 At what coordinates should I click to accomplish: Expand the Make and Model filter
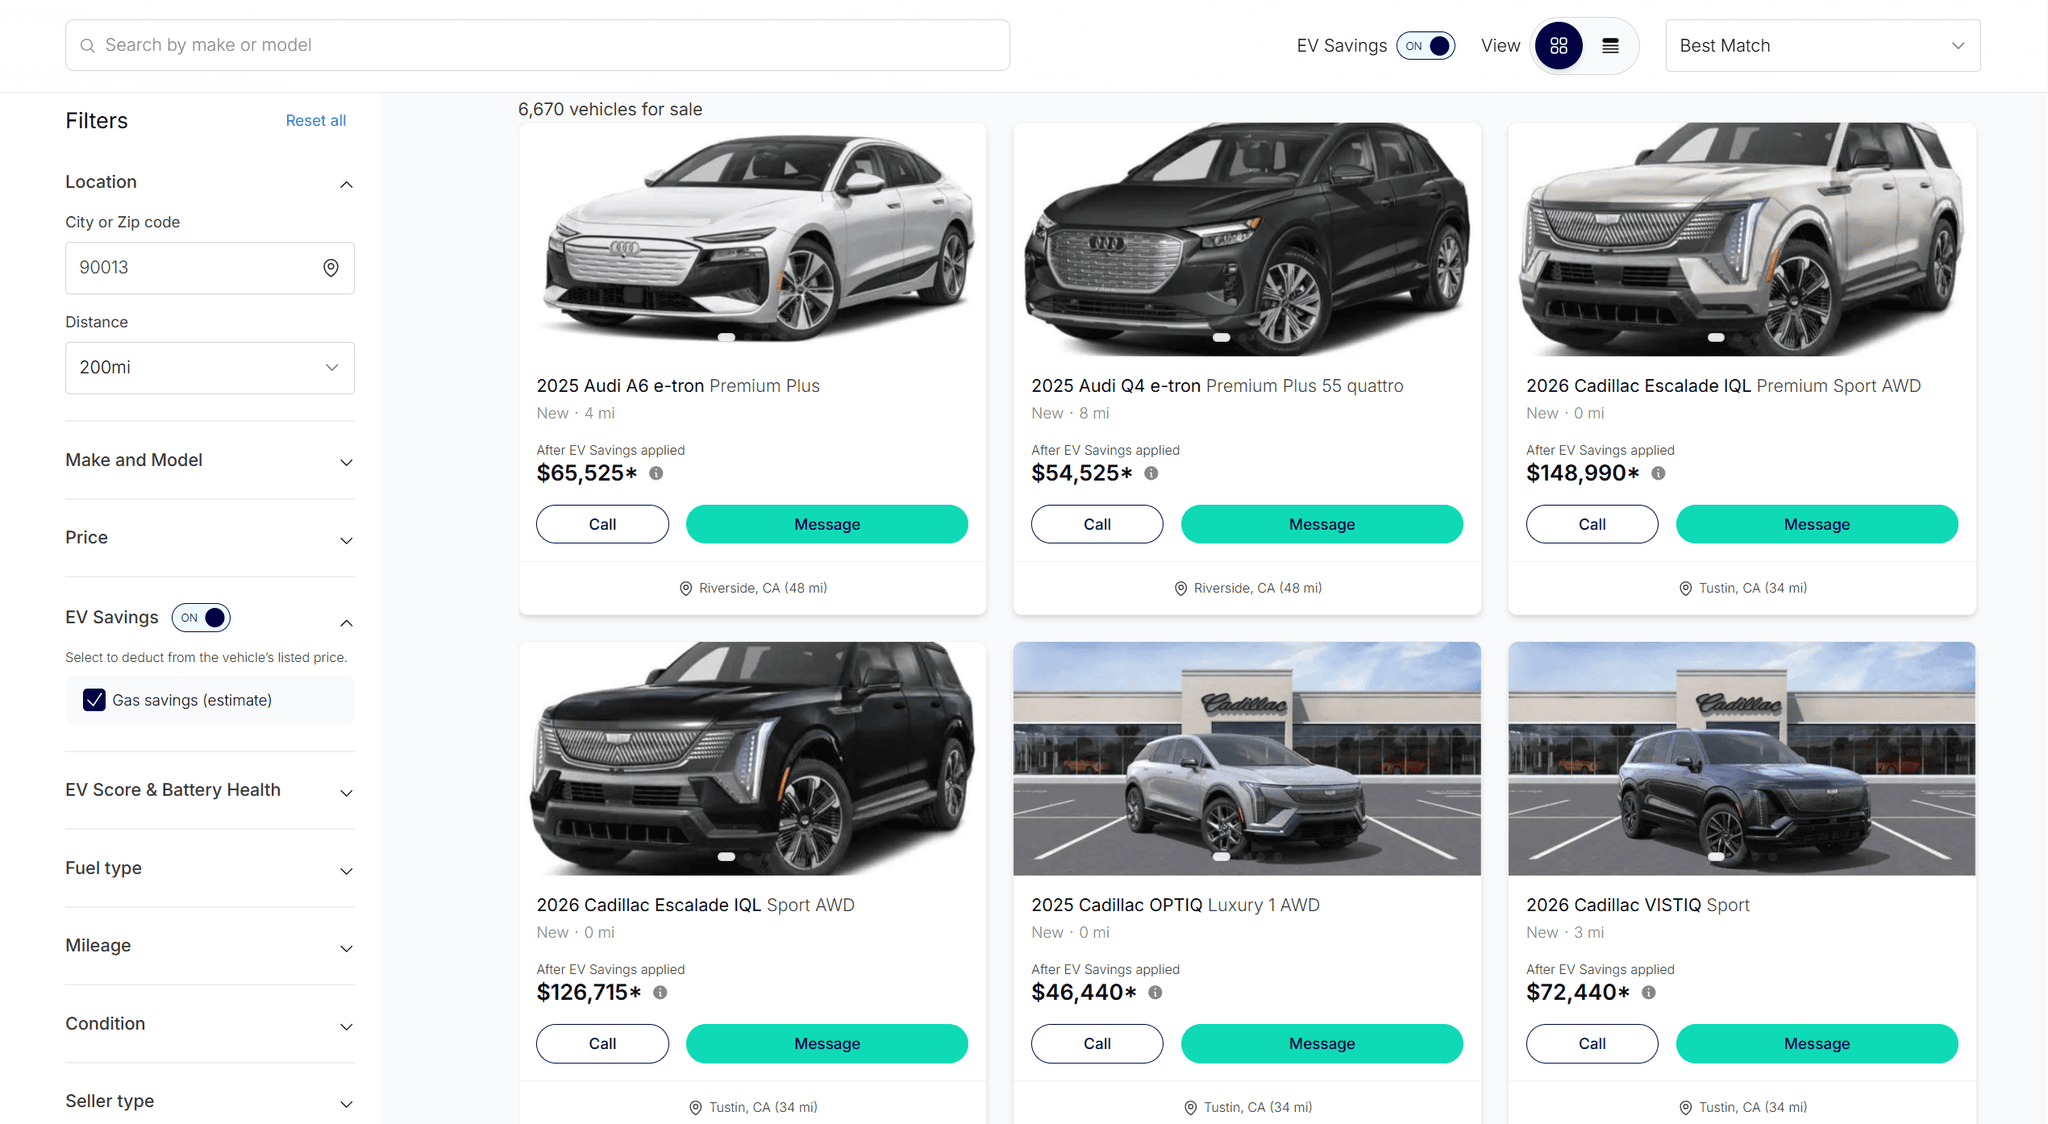click(210, 460)
